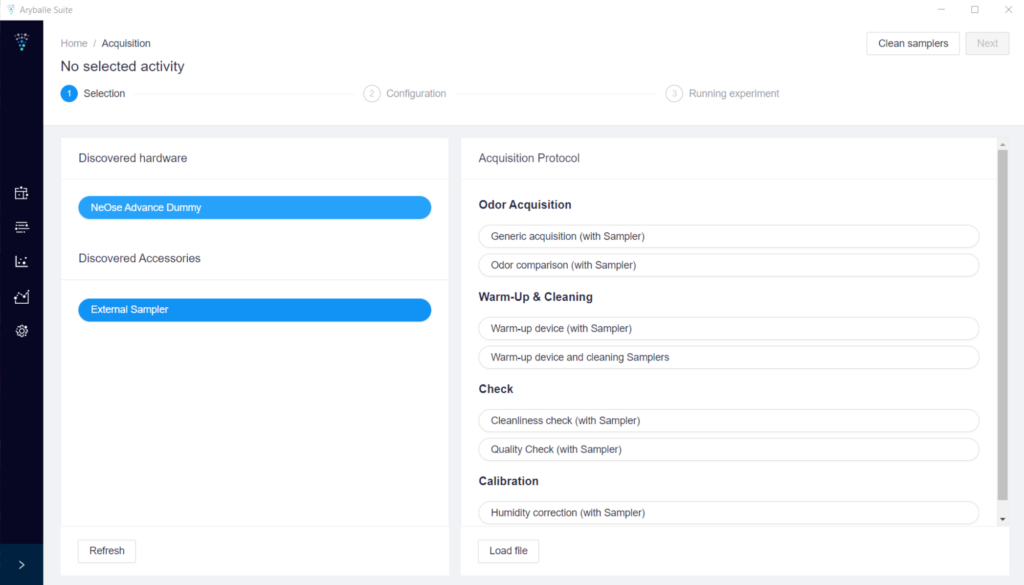Choose Warm-up device (with Sampler)

coord(729,328)
